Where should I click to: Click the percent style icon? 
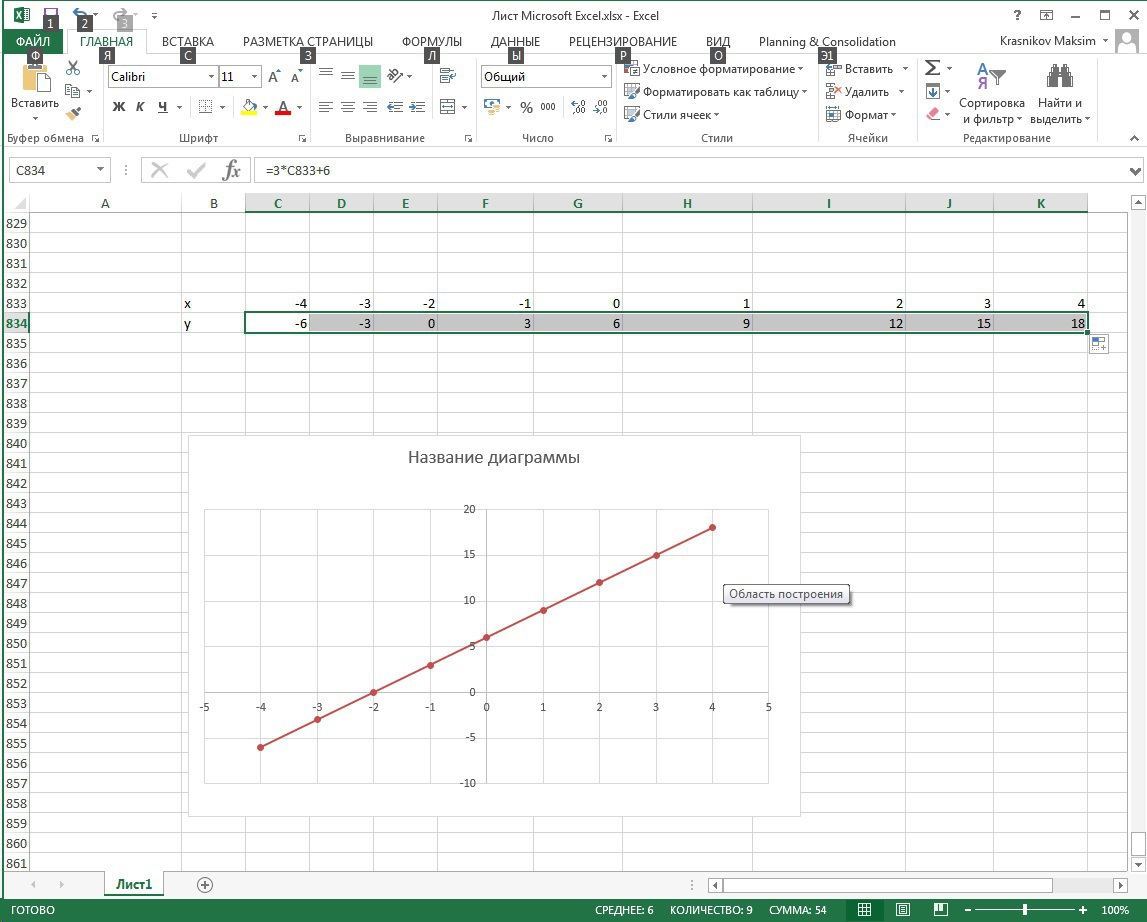[x=526, y=107]
